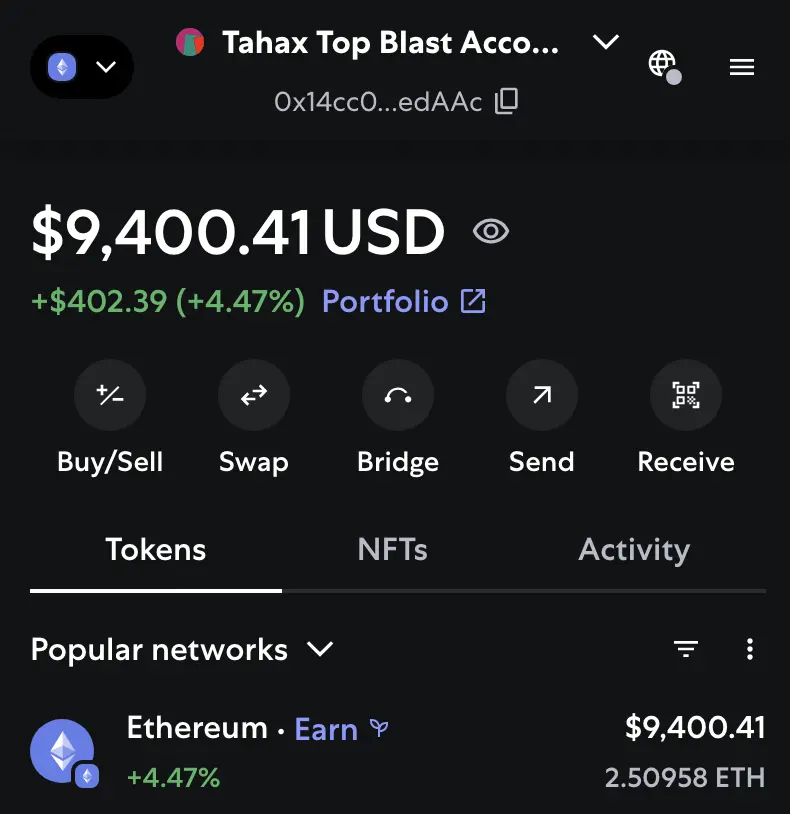Open the three-dot token options menu
Image resolution: width=790 pixels, height=814 pixels.
click(750, 649)
